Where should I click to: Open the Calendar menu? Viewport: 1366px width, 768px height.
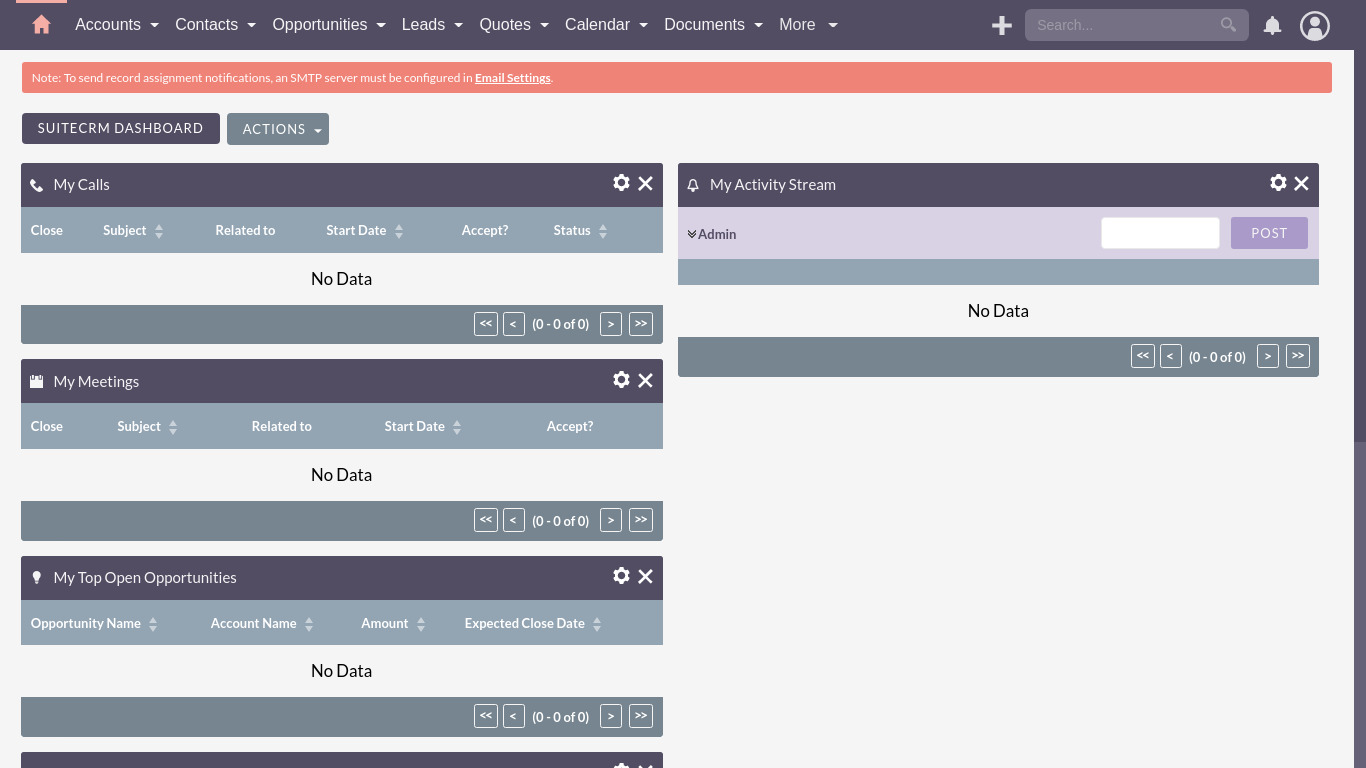tap(605, 25)
